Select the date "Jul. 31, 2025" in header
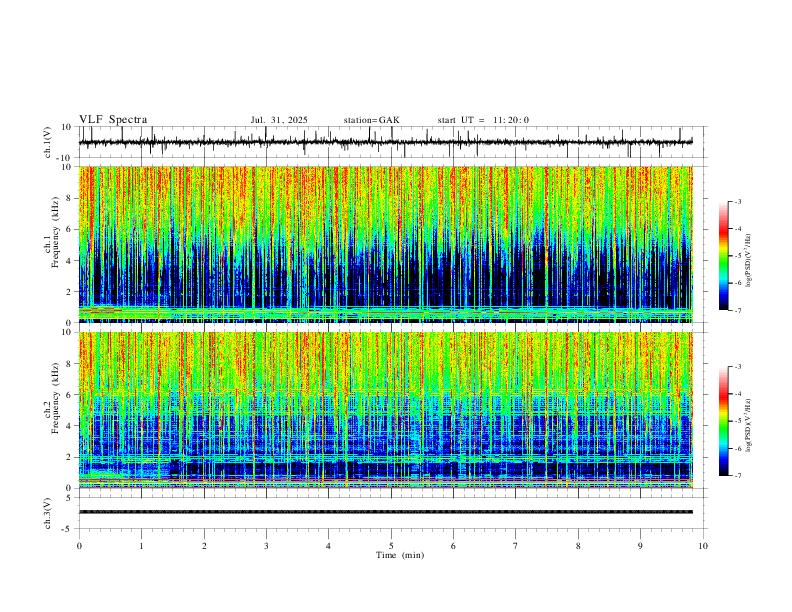Viewport: 792px width, 612px height. pos(279,120)
